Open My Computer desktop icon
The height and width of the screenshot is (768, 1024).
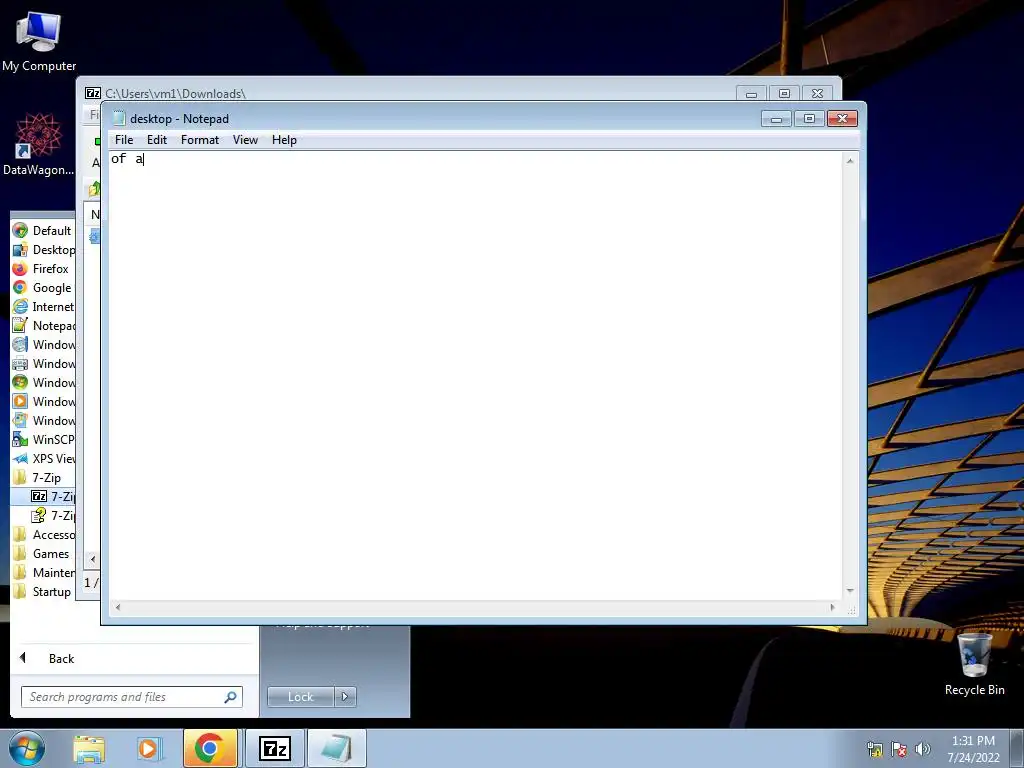pyautogui.click(x=39, y=42)
